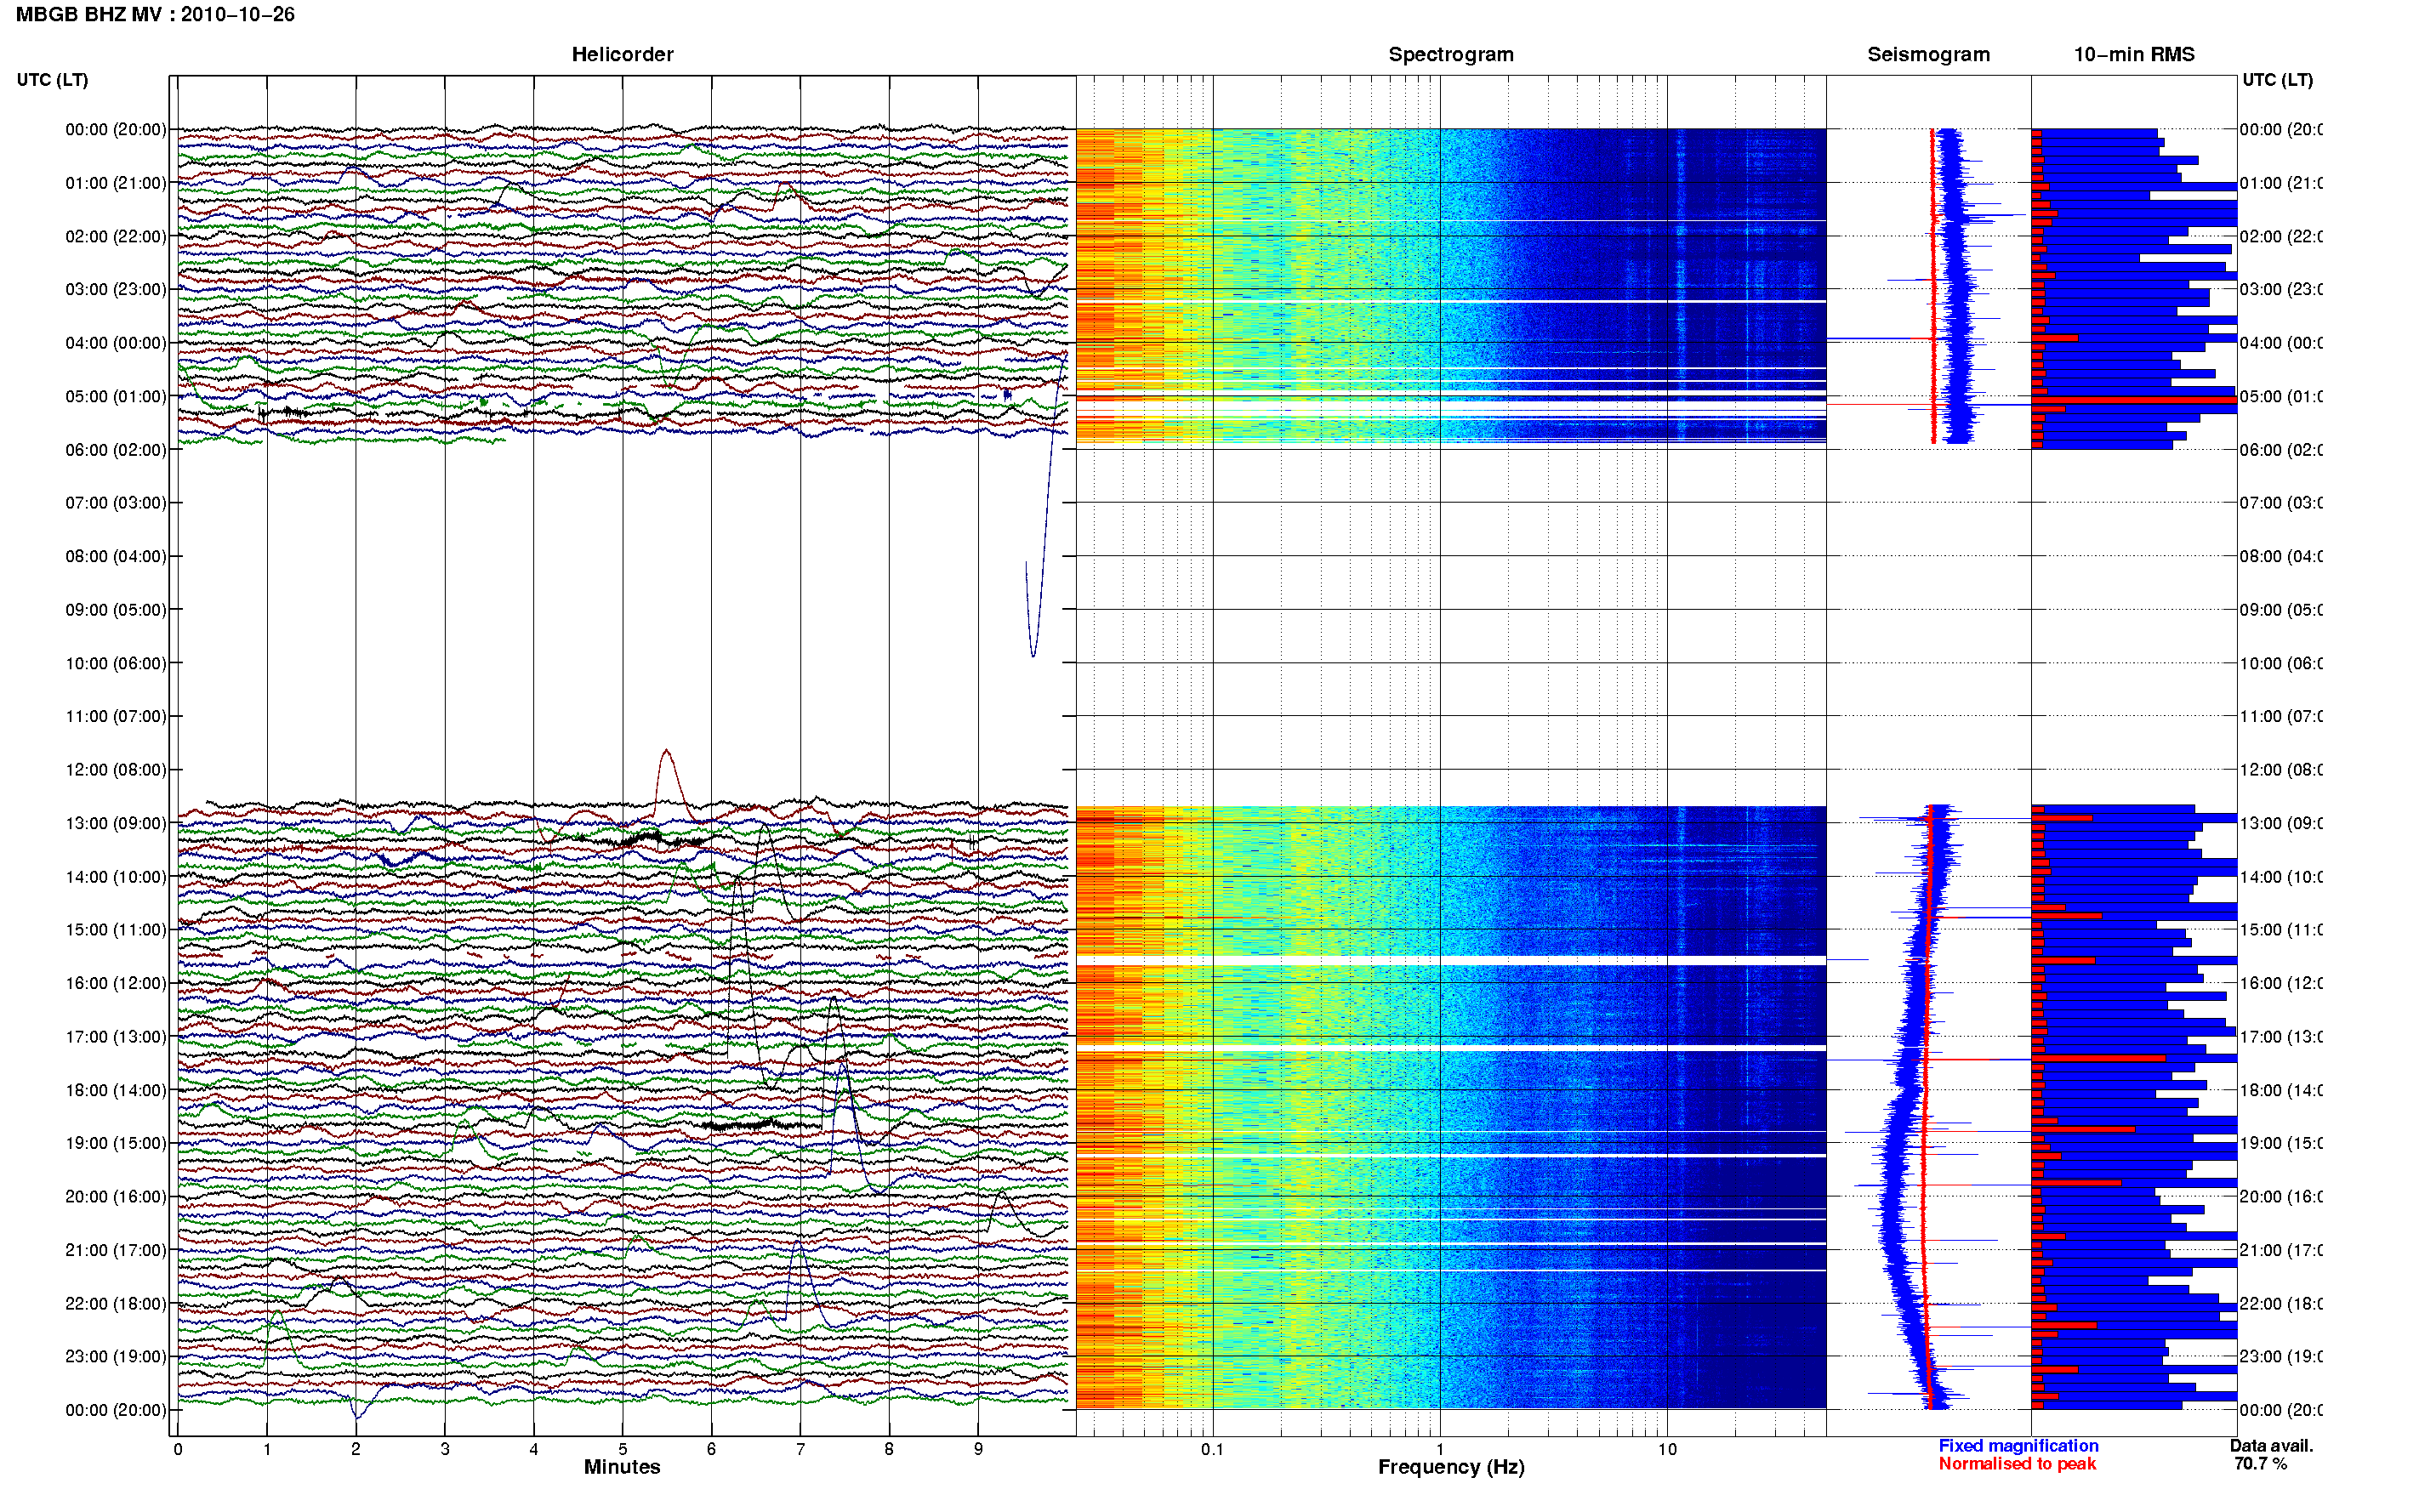Click the "06:00 (02:00)" label on the Helicorder time axis

116,450
